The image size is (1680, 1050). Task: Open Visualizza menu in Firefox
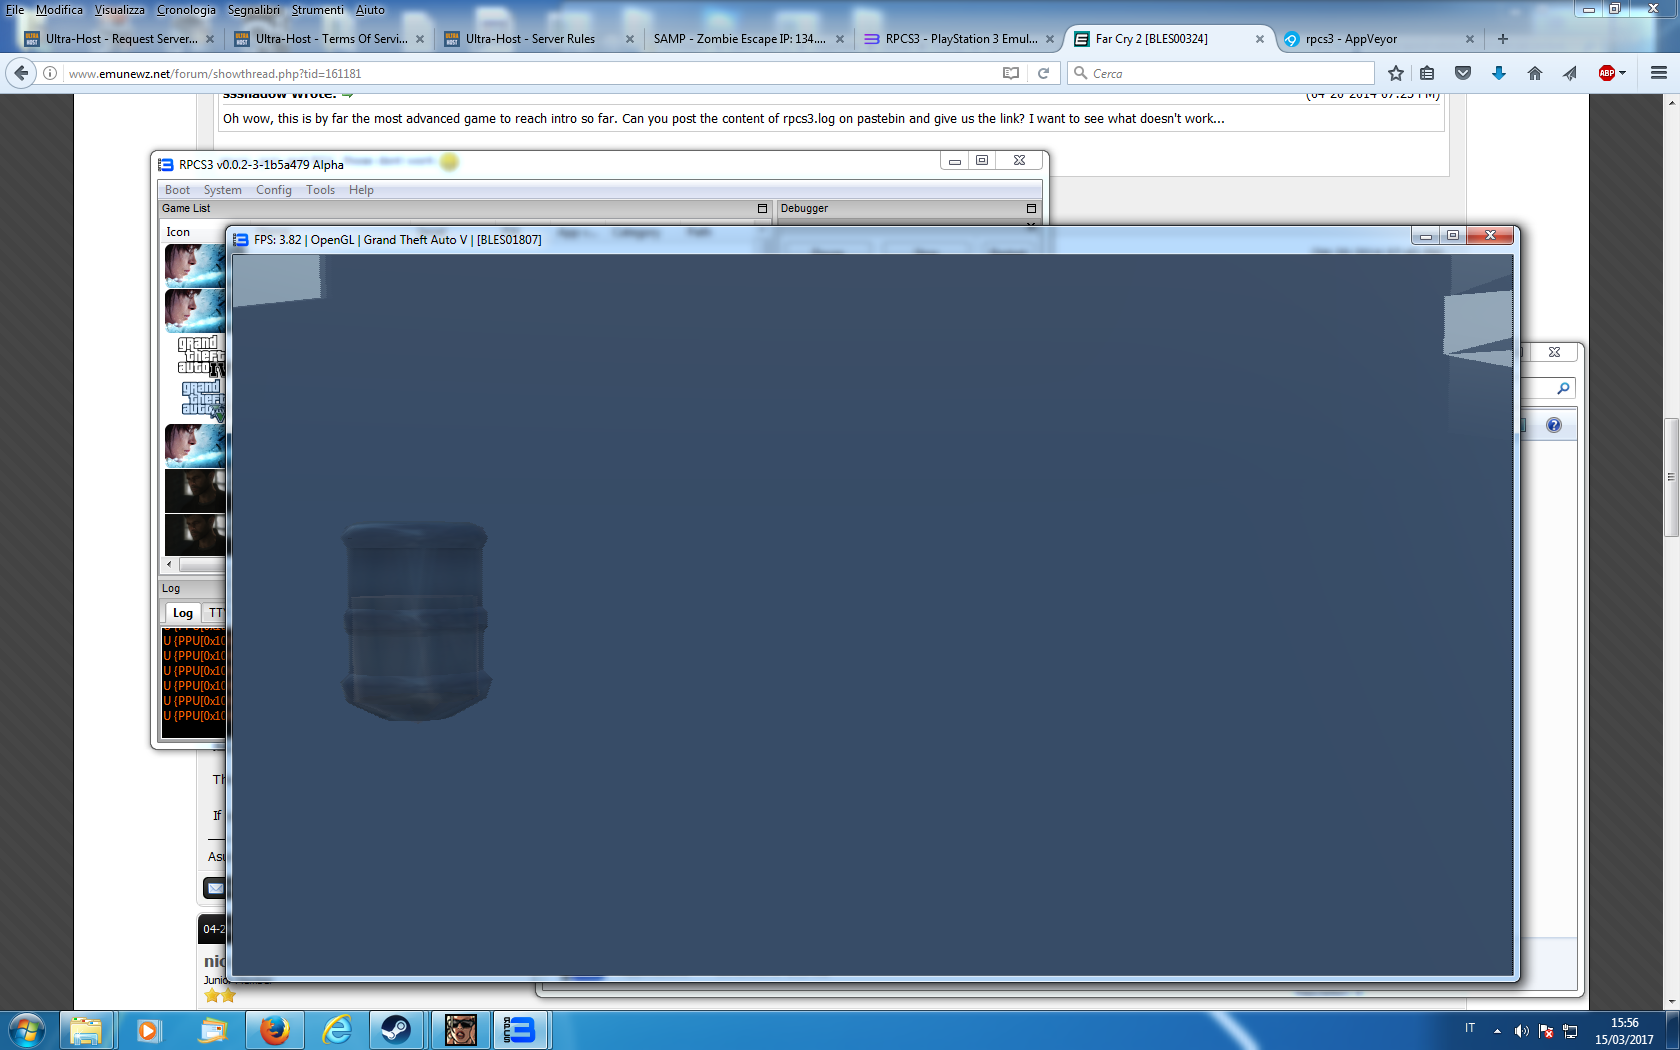(x=119, y=10)
